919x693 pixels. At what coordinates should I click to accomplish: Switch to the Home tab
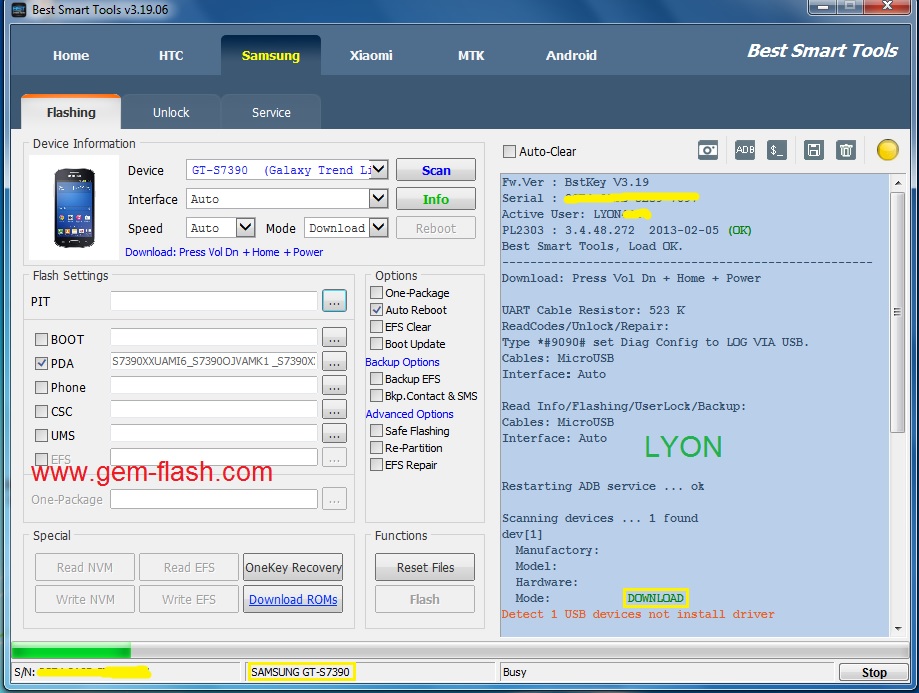point(71,56)
